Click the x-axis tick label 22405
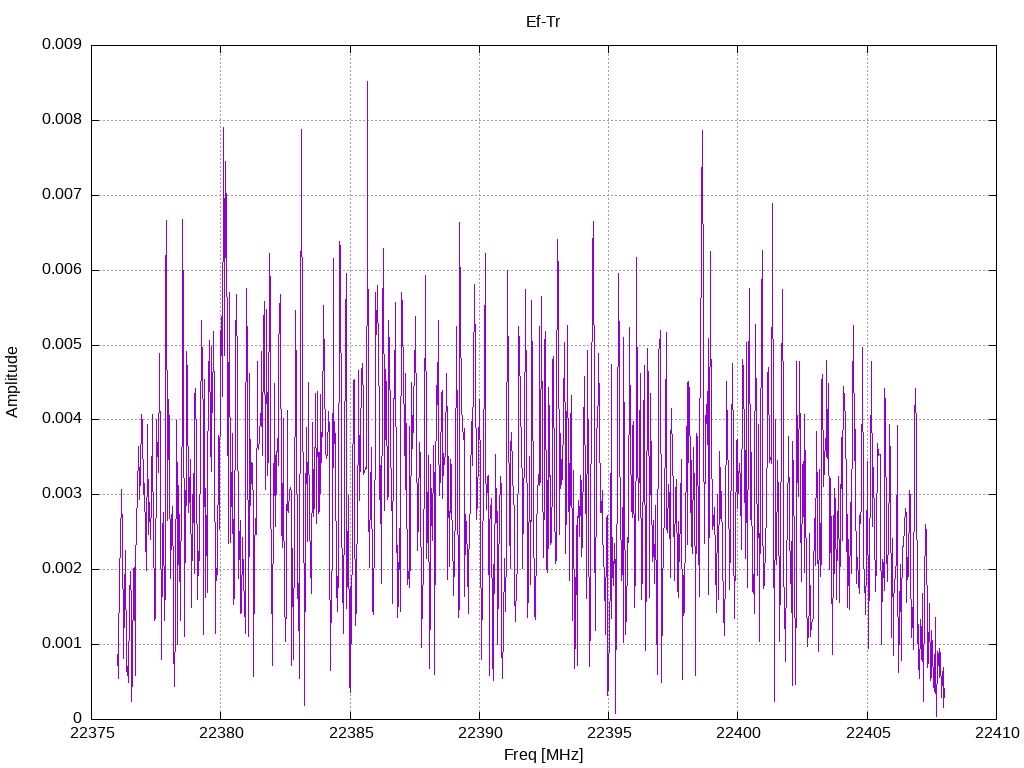This screenshot has height=768, width=1024. click(x=867, y=733)
